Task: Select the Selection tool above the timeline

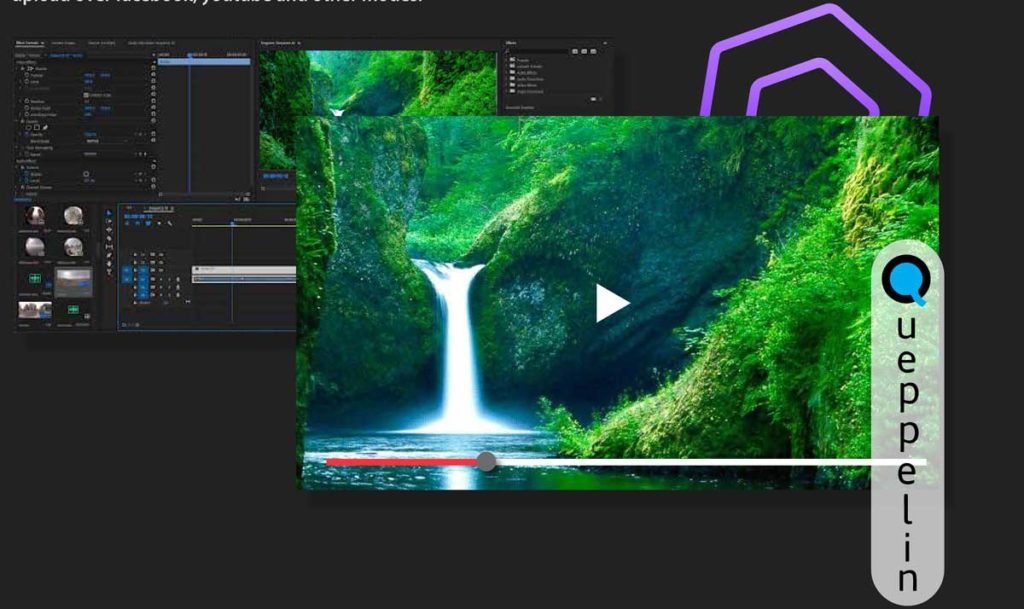Action: pos(107,212)
